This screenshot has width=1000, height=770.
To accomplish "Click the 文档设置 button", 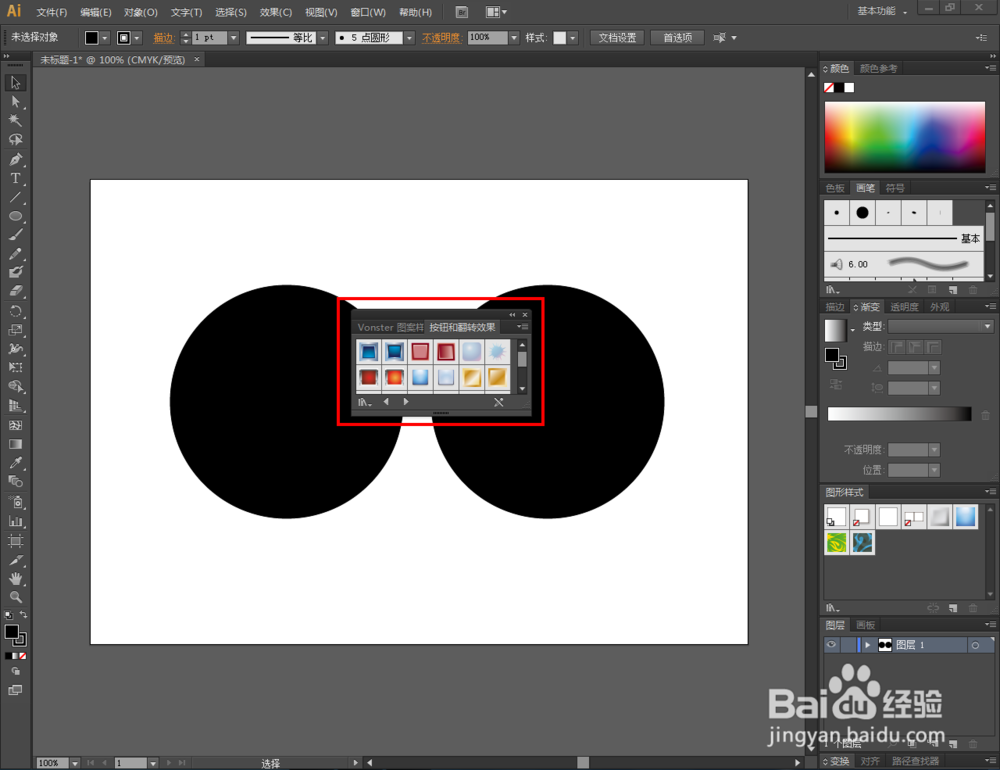I will pyautogui.click(x=617, y=38).
